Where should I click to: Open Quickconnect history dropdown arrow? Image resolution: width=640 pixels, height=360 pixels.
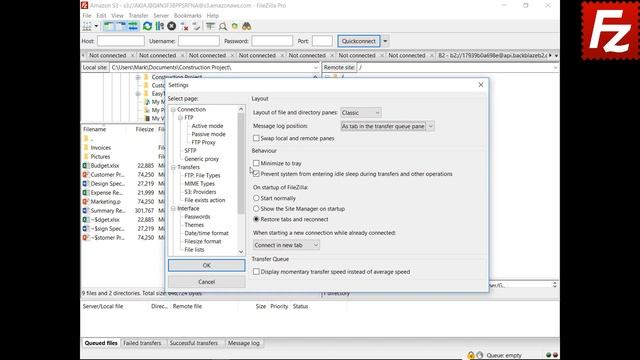click(x=385, y=41)
